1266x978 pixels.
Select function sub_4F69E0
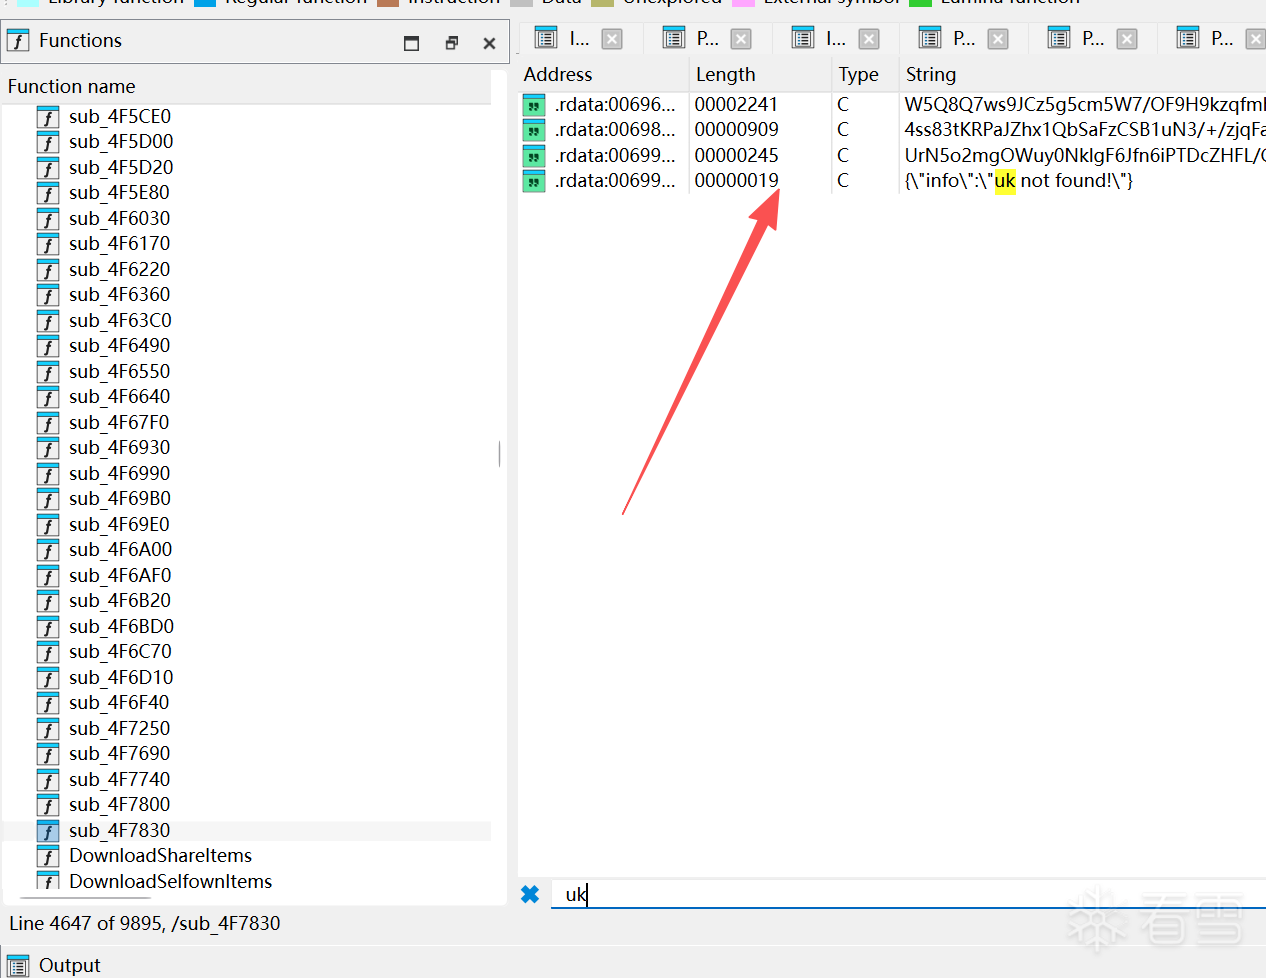[x=119, y=524]
